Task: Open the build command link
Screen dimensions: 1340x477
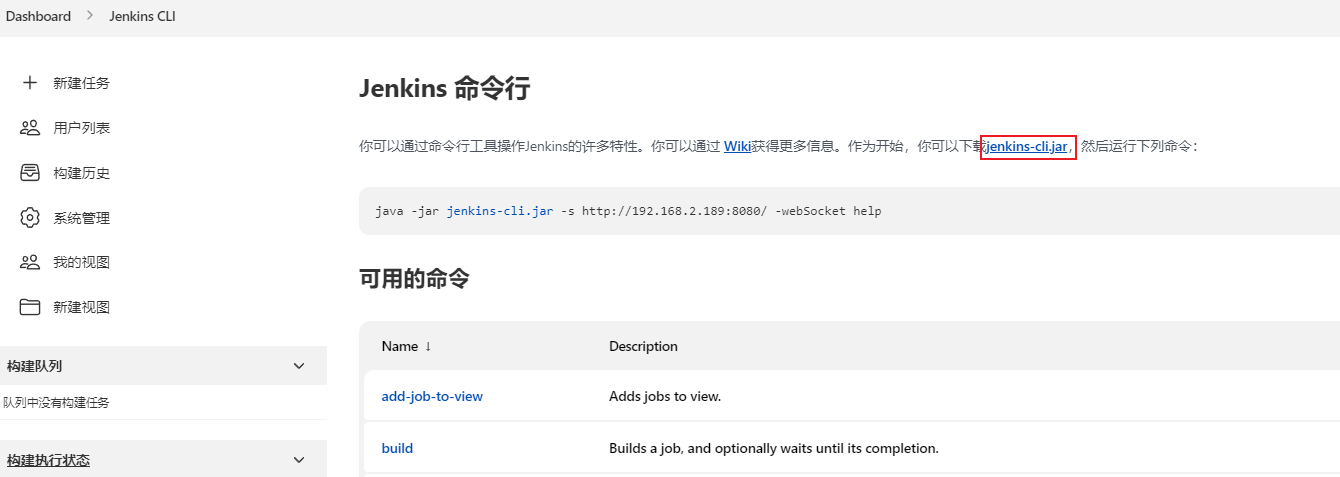Action: [x=397, y=448]
